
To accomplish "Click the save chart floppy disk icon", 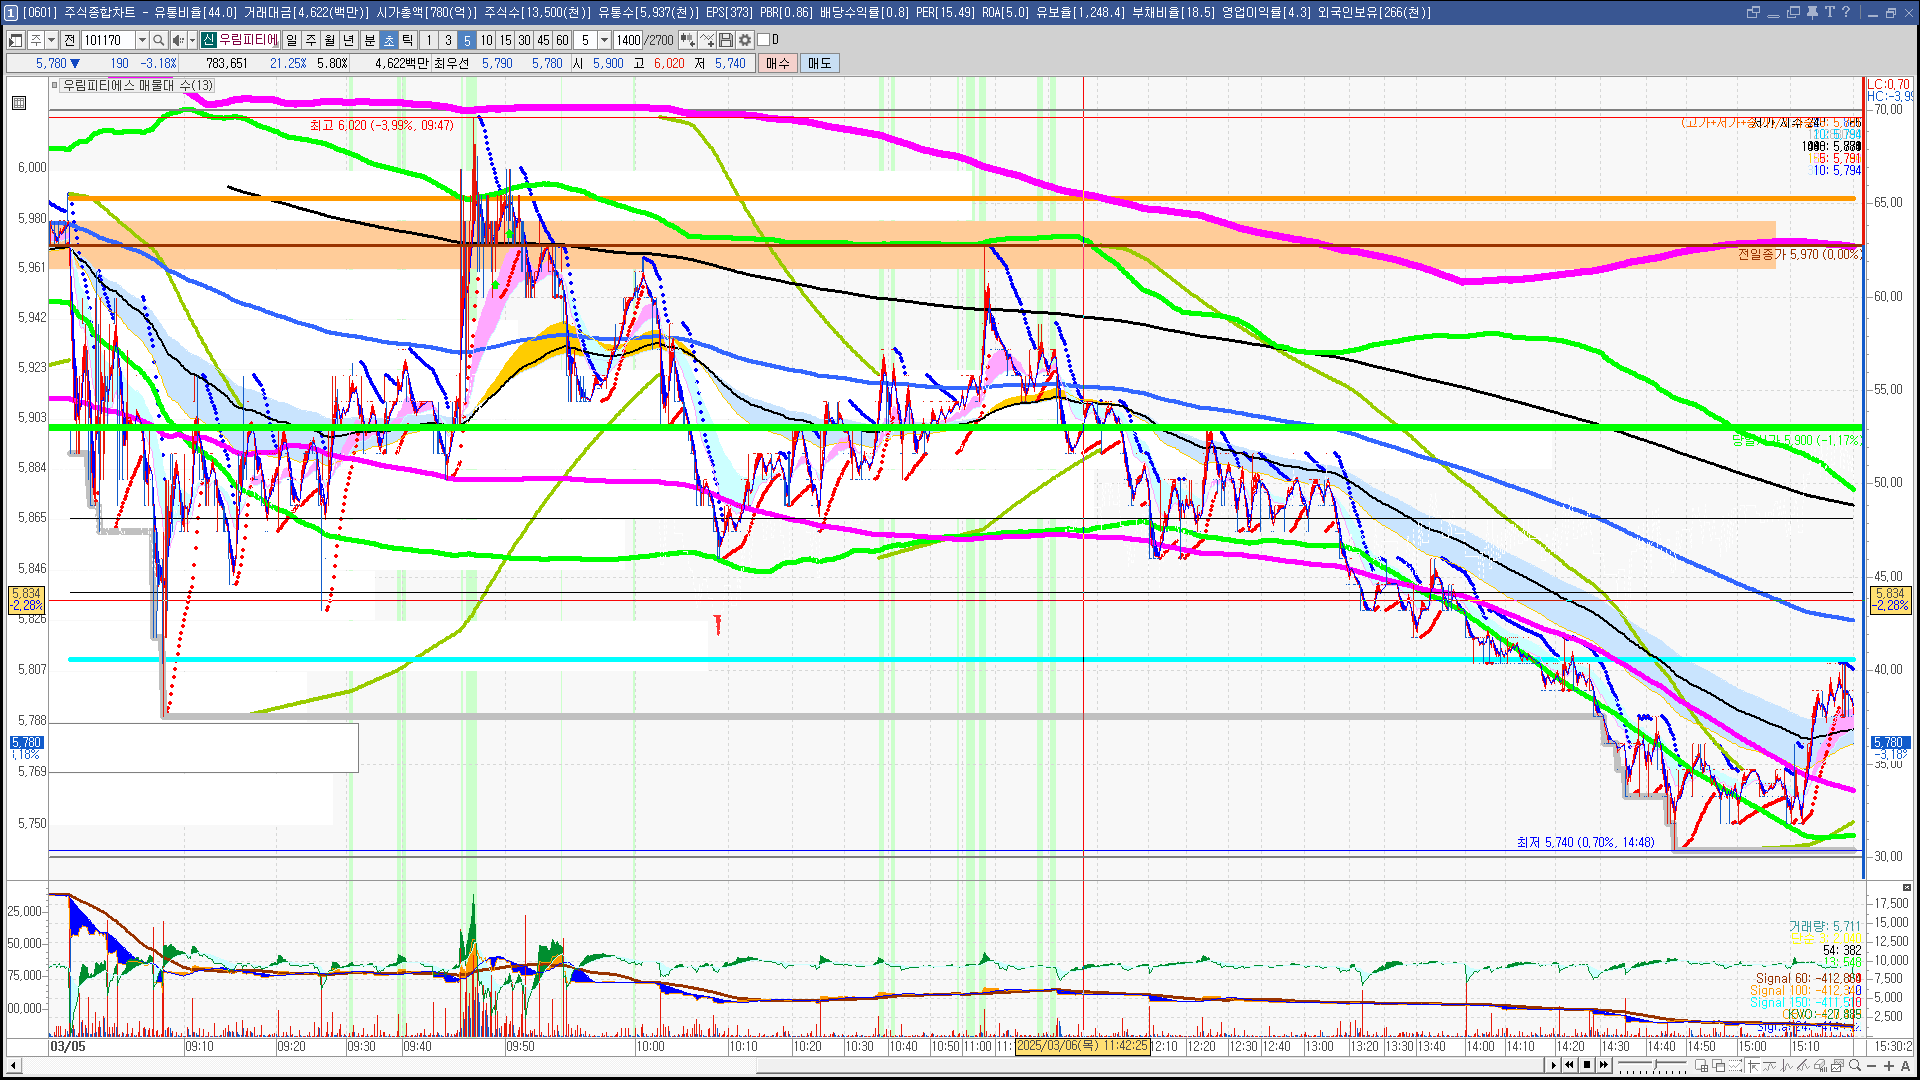I will point(726,40).
